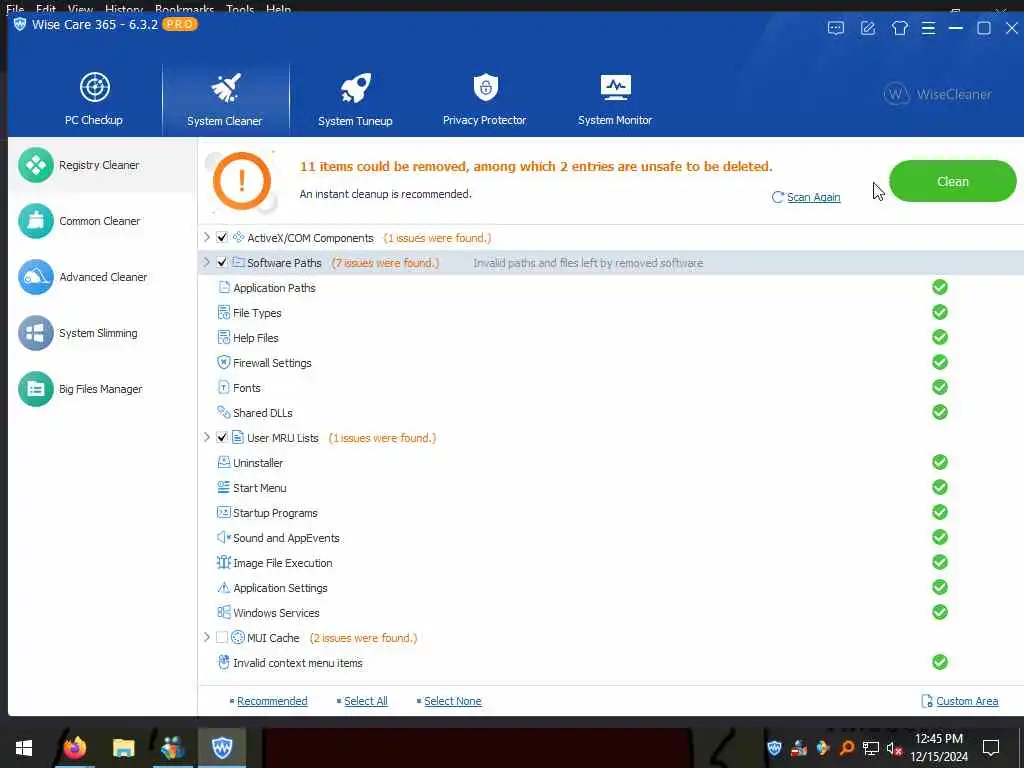Image resolution: width=1024 pixels, height=768 pixels.
Task: Click the Help Files icon
Action: (224, 338)
